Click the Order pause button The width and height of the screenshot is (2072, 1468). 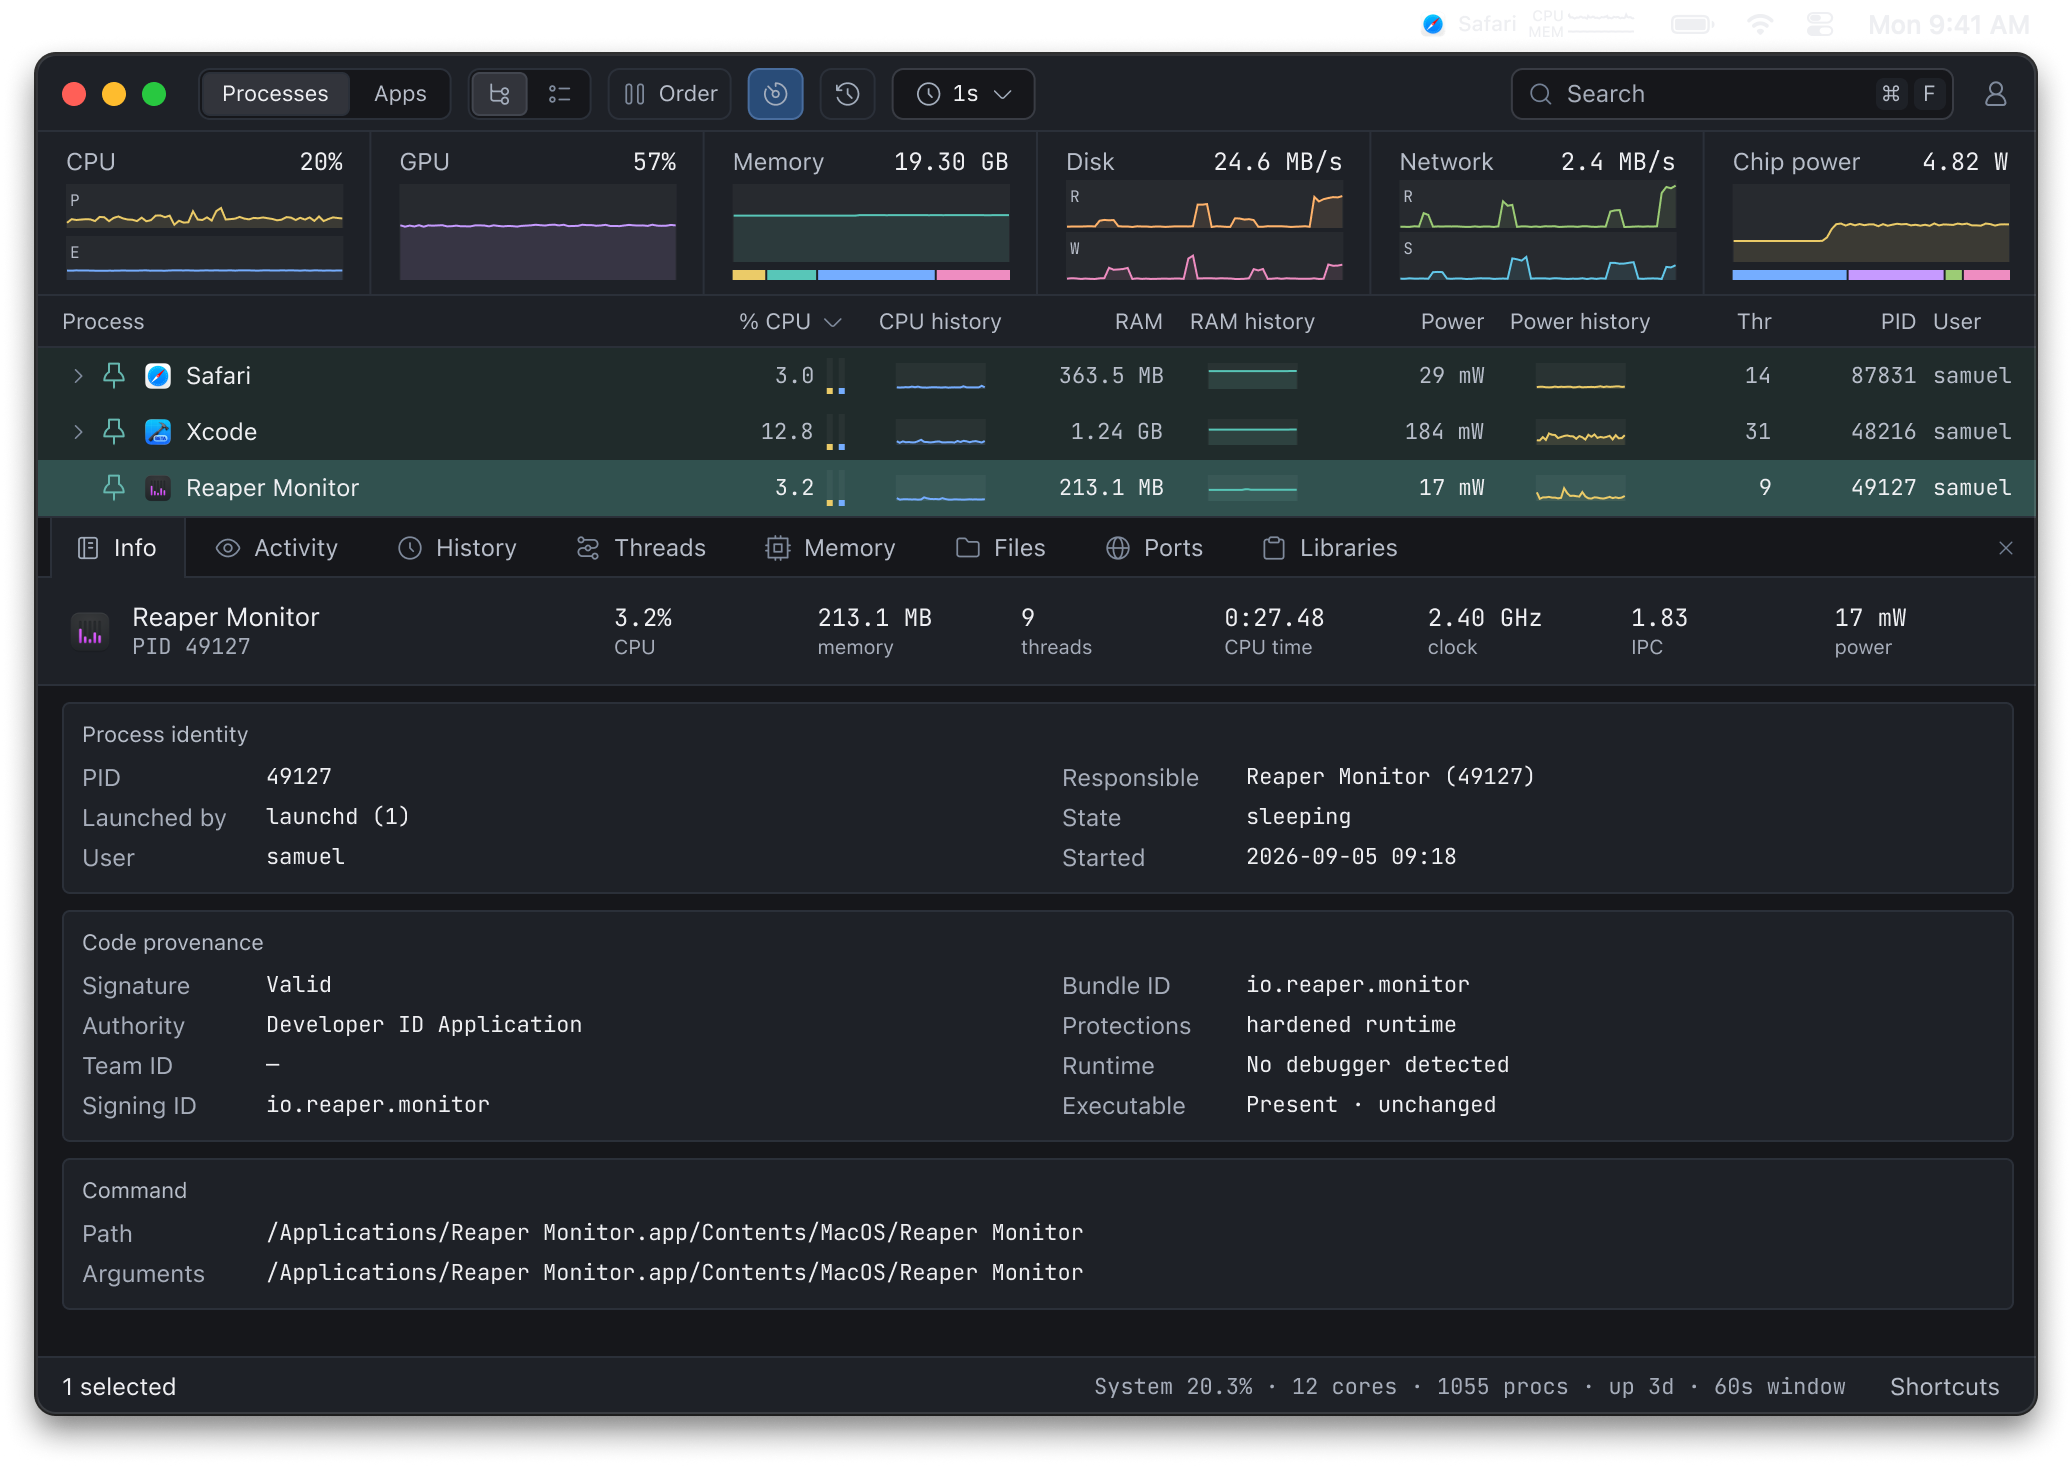pyautogui.click(x=670, y=94)
